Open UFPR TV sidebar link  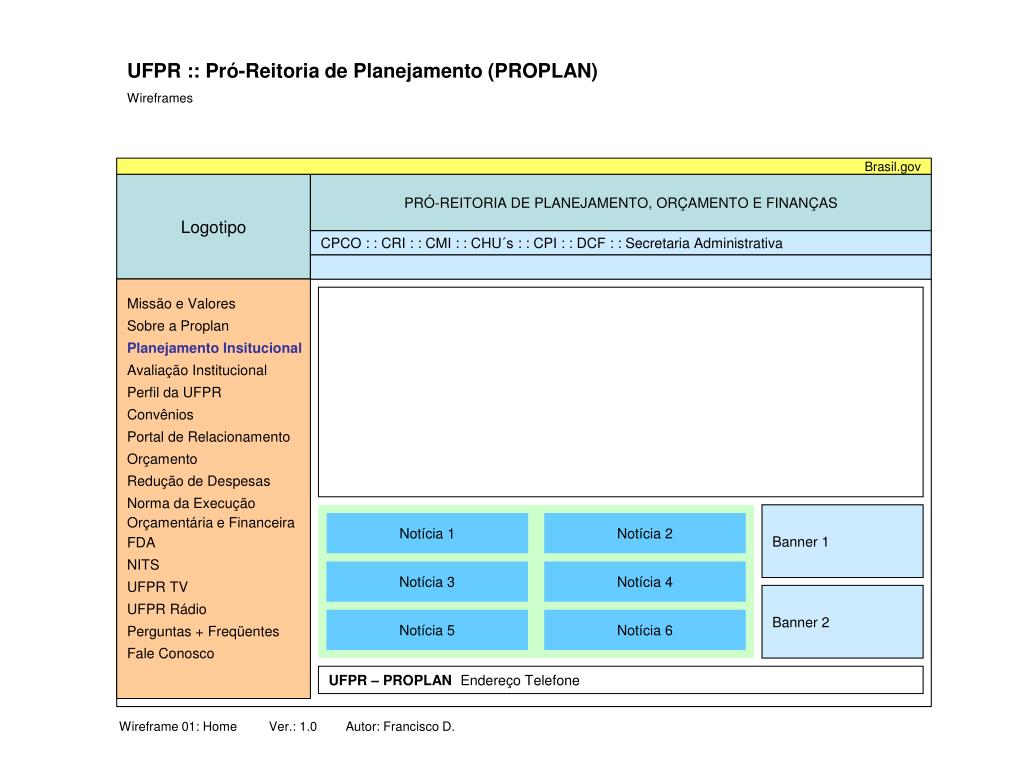click(x=157, y=587)
